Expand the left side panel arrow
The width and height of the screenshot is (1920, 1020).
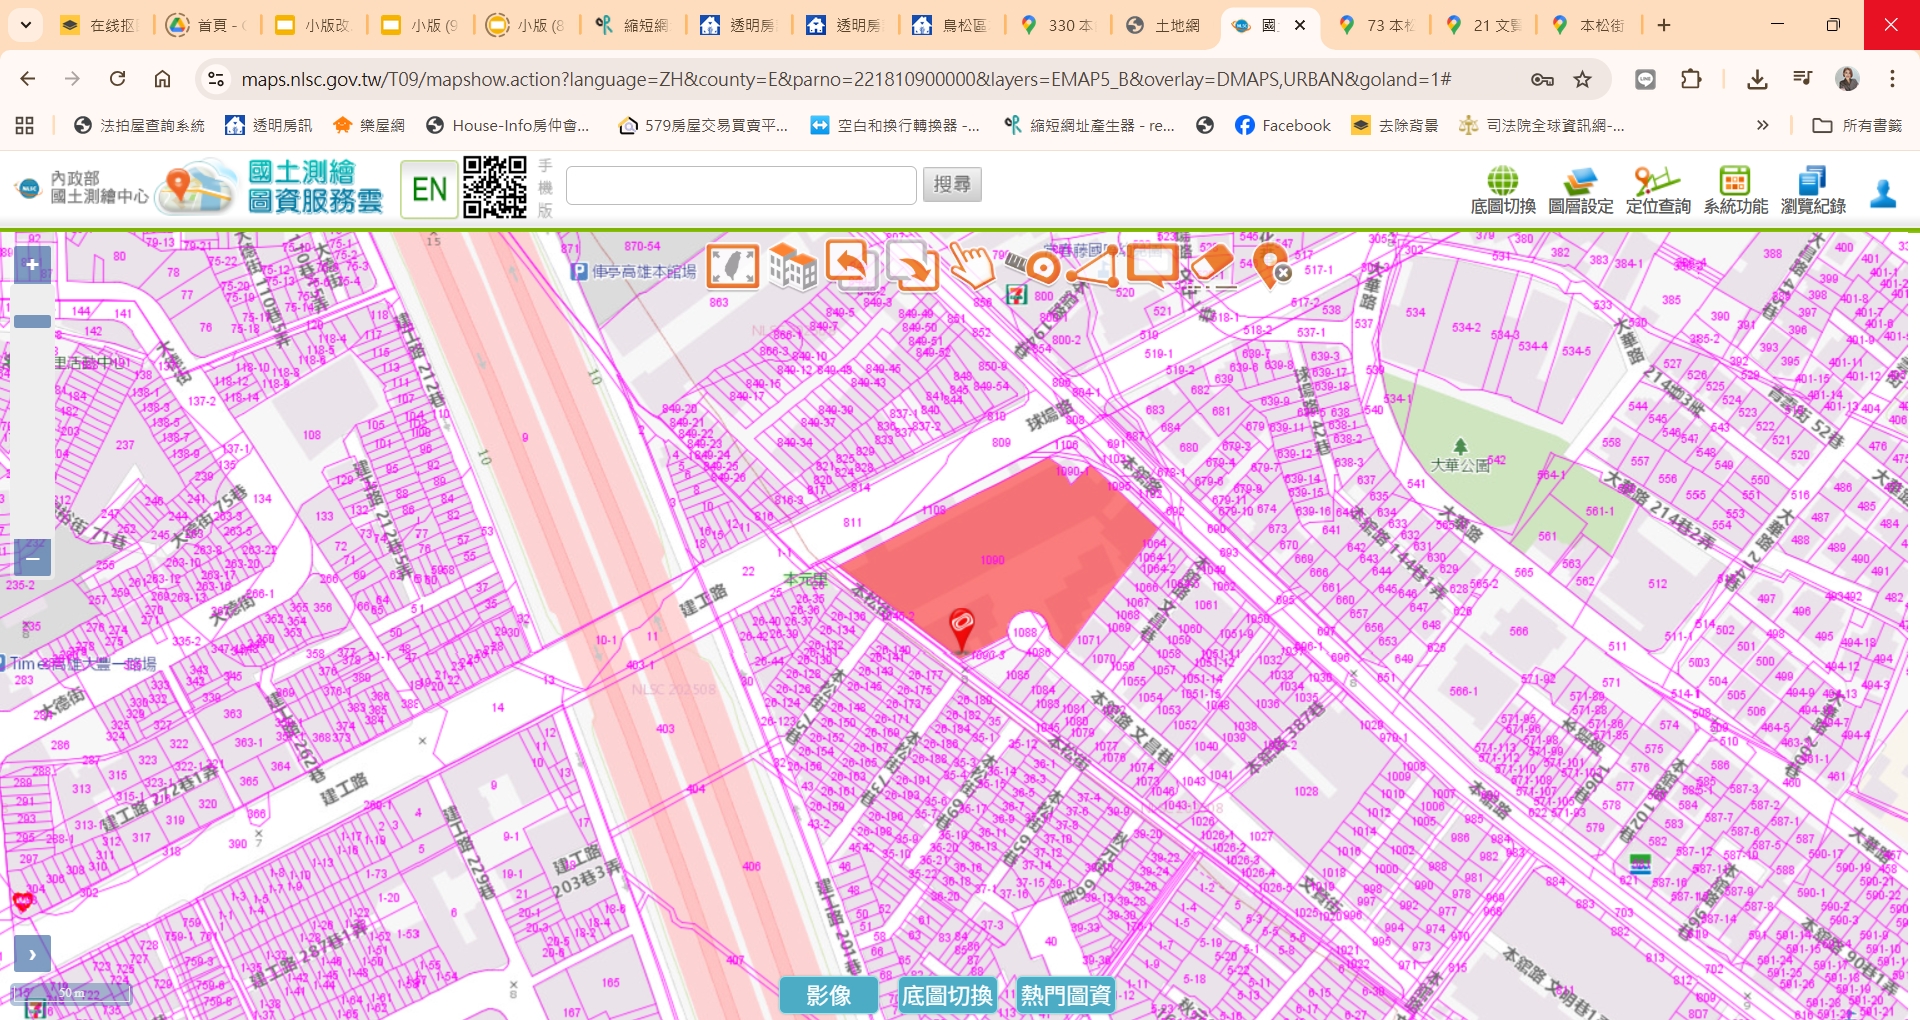32,954
